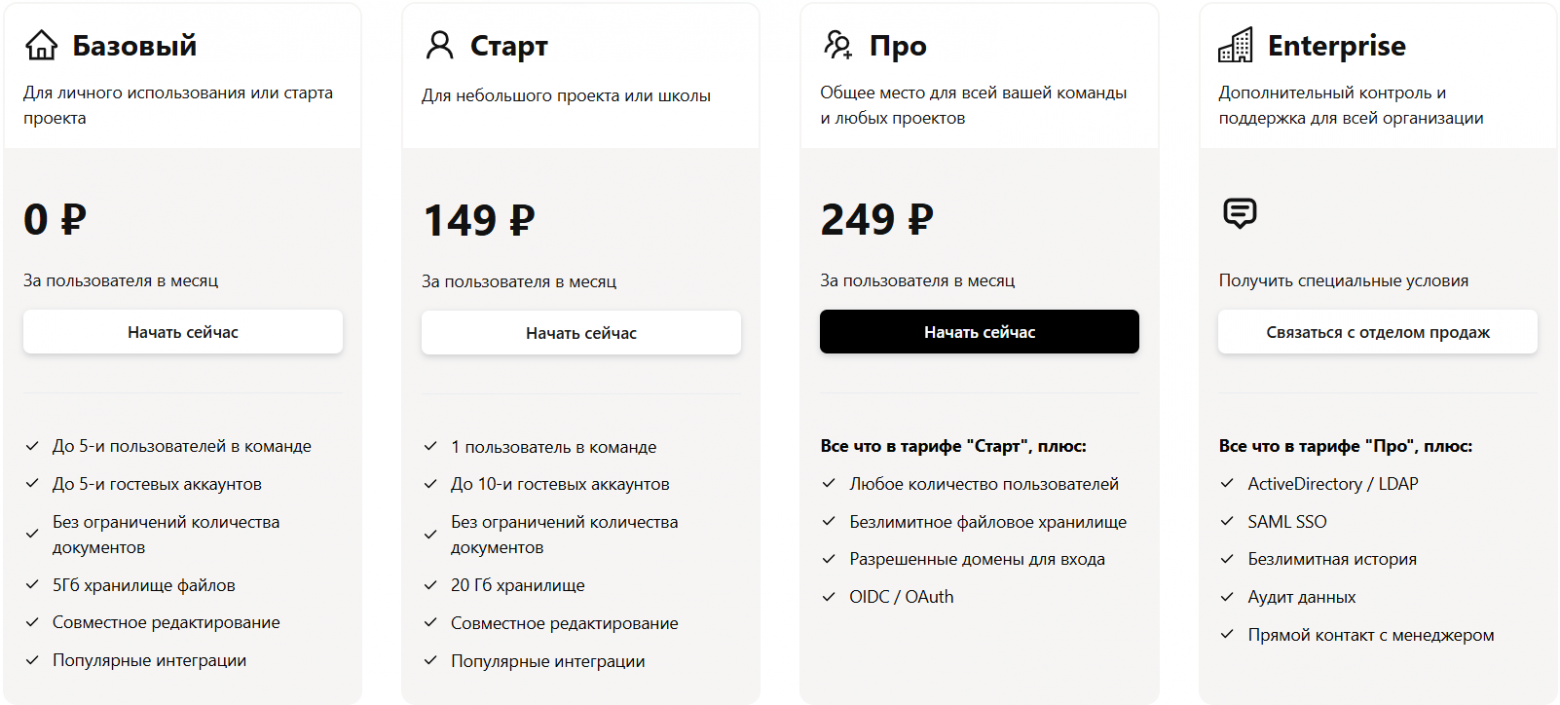Click the house icon beside Базовый

click(x=41, y=46)
